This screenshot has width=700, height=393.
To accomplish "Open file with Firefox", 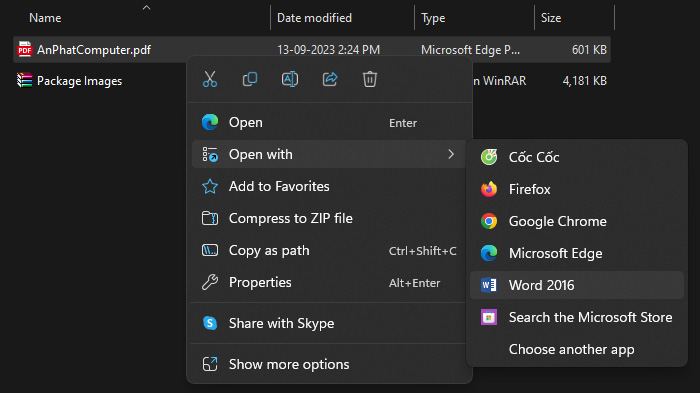I will coord(576,189).
